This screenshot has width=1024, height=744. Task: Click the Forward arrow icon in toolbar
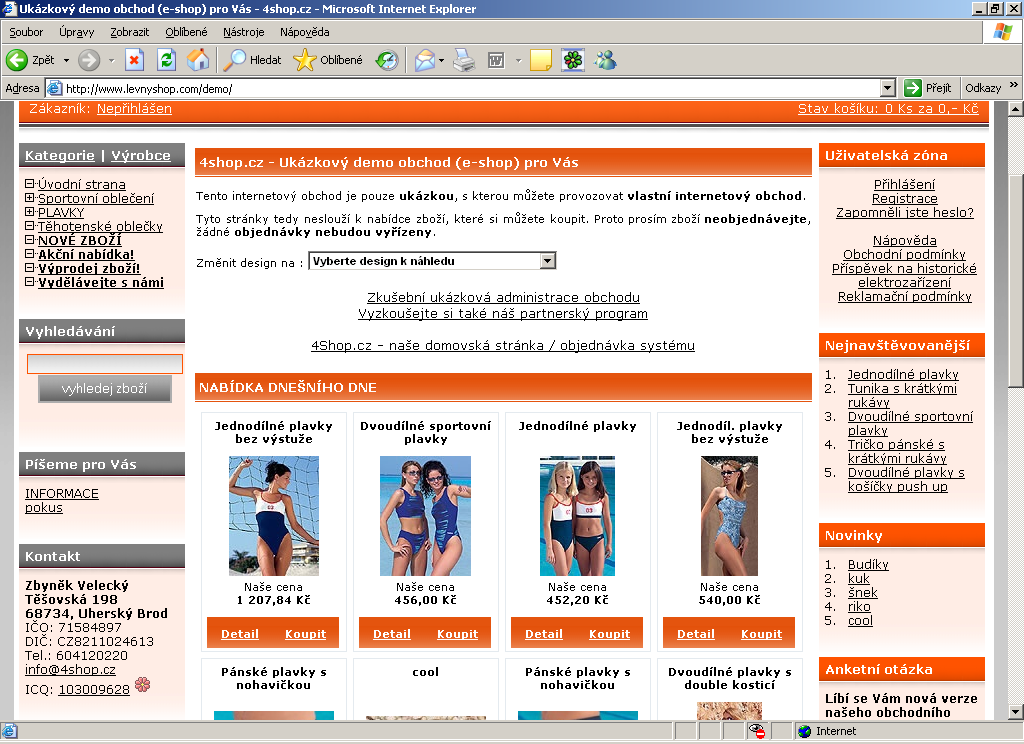(x=89, y=60)
